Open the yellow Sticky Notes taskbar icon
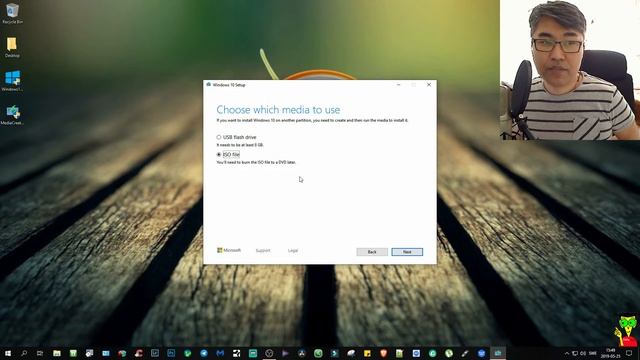The height and width of the screenshot is (360, 640). (x=367, y=353)
